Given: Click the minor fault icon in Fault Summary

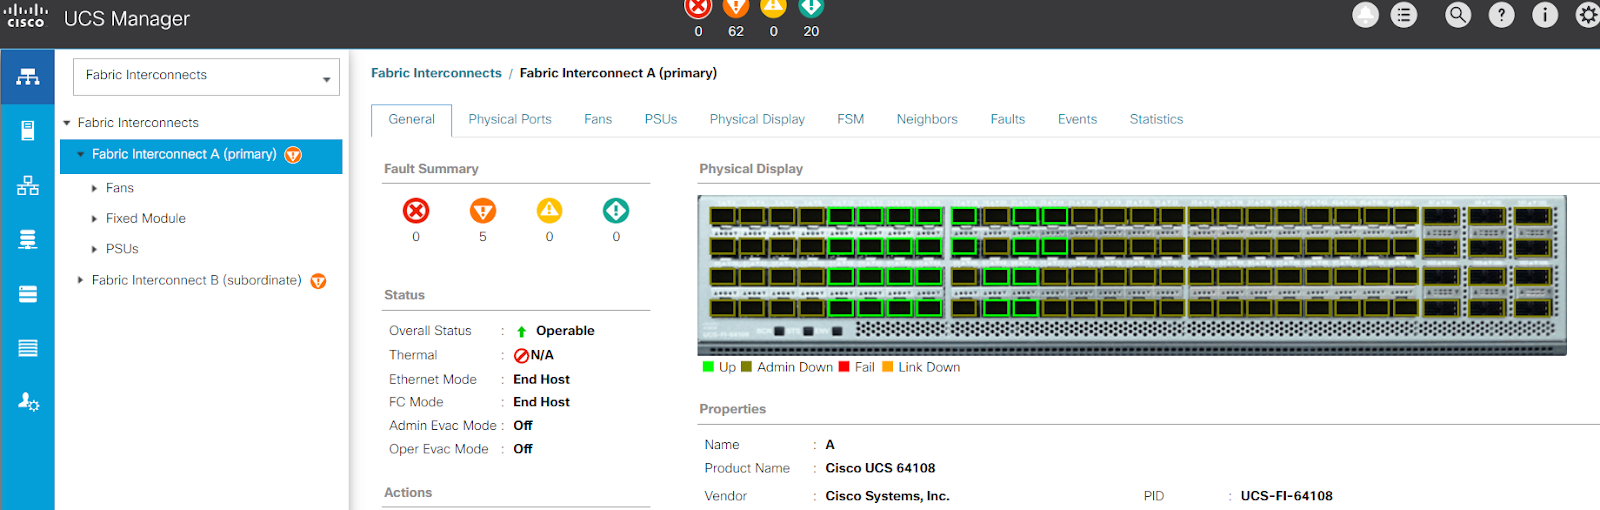Looking at the screenshot, I should 549,211.
